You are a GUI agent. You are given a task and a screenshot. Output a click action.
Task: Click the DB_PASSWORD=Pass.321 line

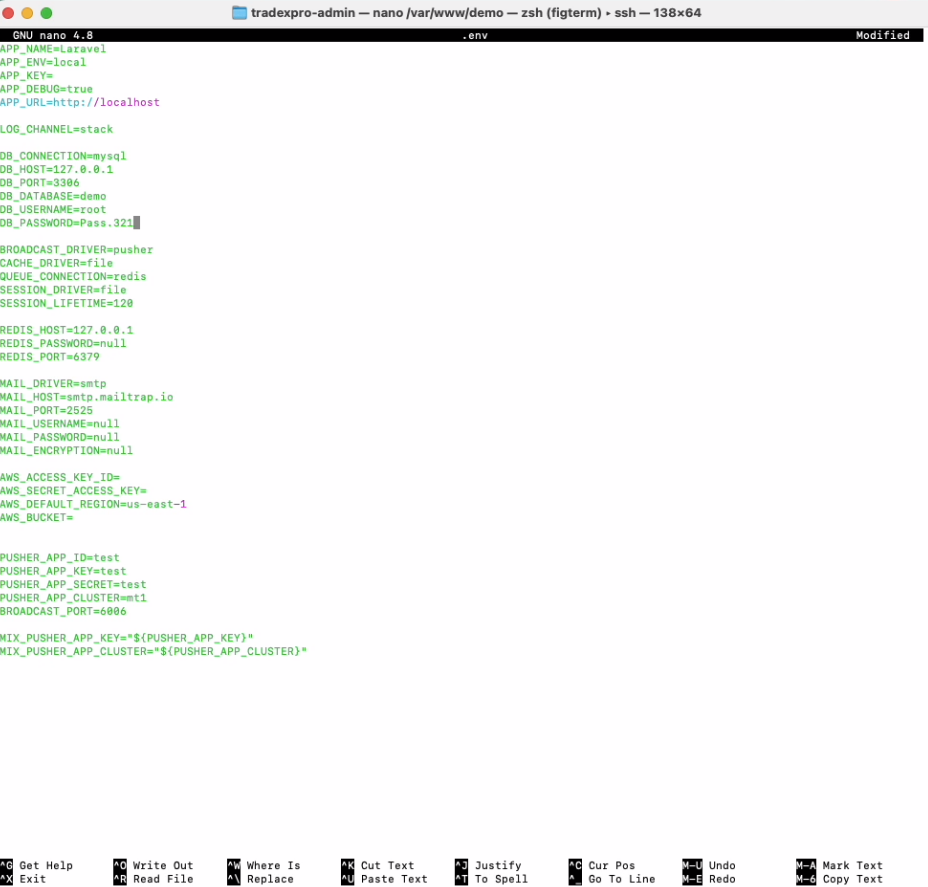point(66,223)
